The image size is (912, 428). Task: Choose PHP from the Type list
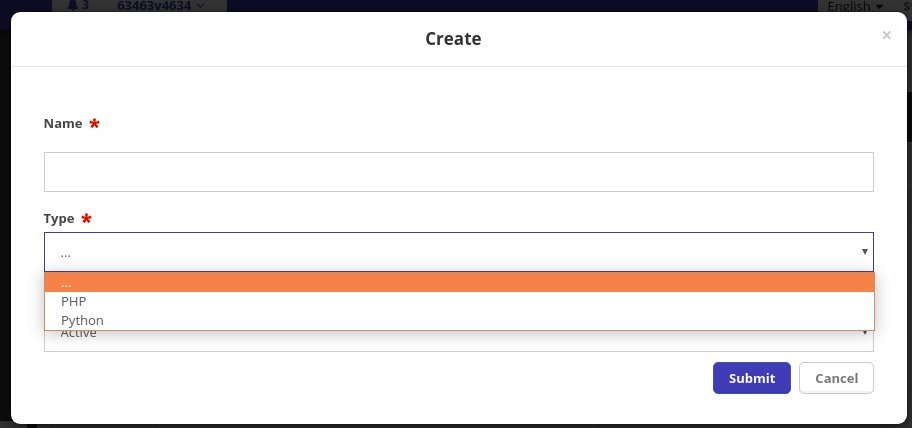pyautogui.click(x=74, y=301)
